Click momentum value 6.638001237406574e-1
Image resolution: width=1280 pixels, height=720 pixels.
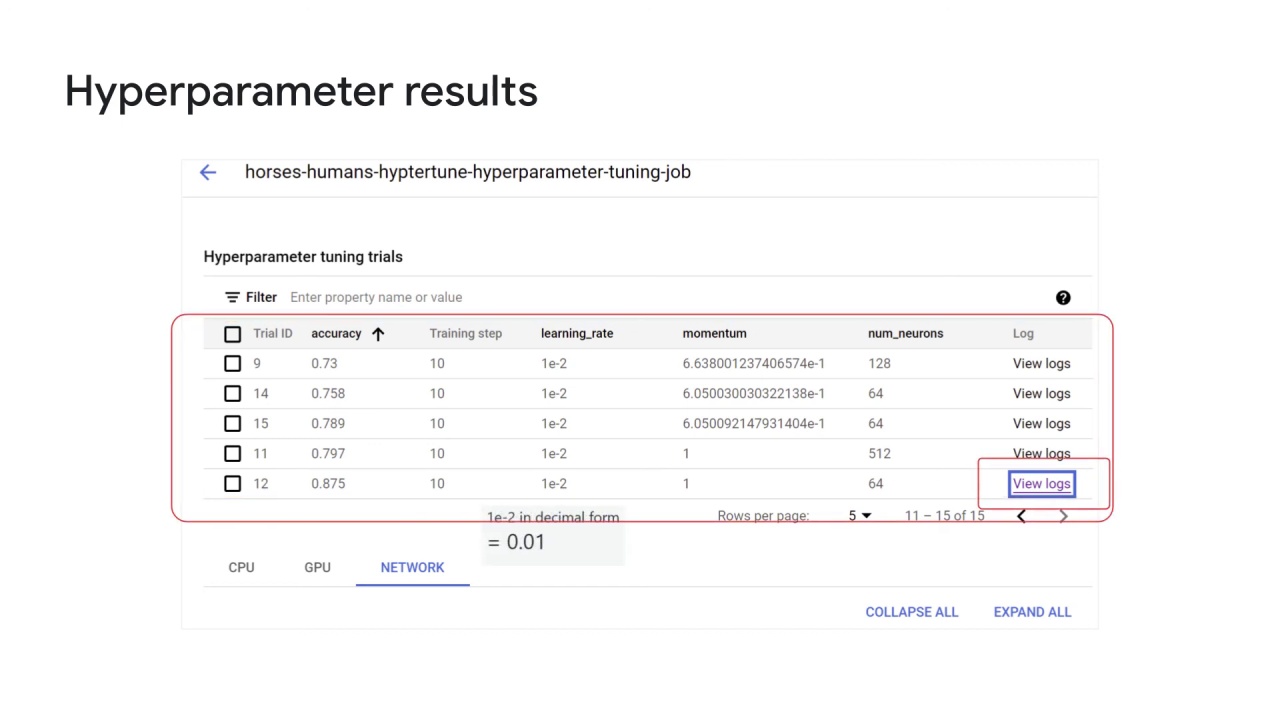(754, 364)
